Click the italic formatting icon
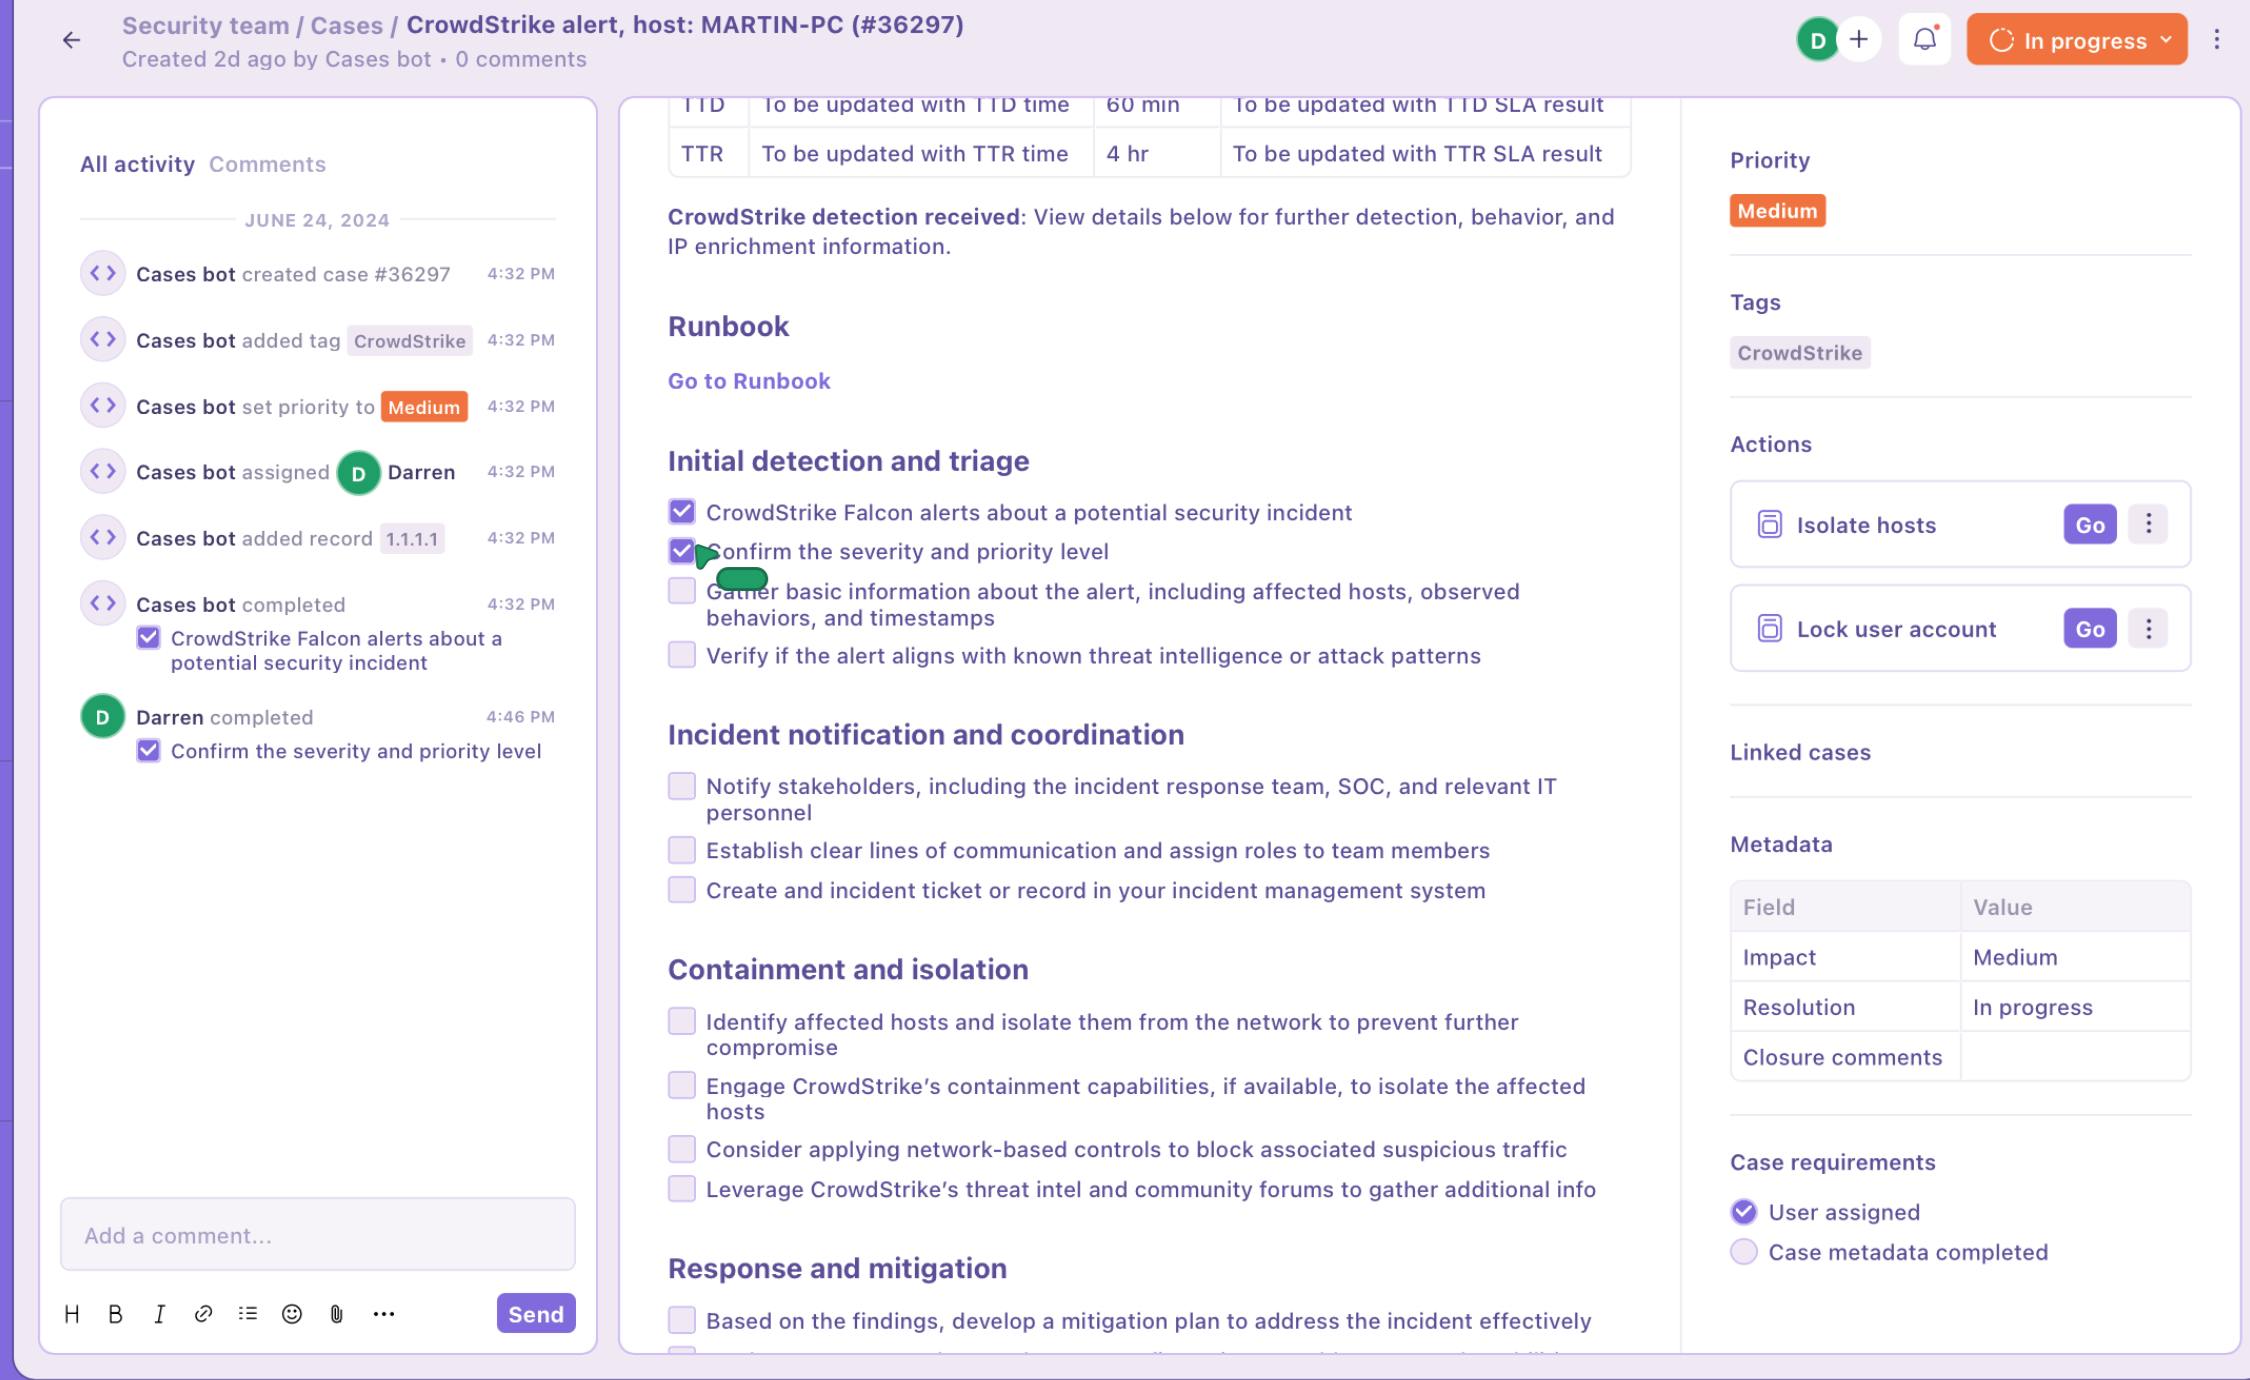 pyautogui.click(x=159, y=1314)
